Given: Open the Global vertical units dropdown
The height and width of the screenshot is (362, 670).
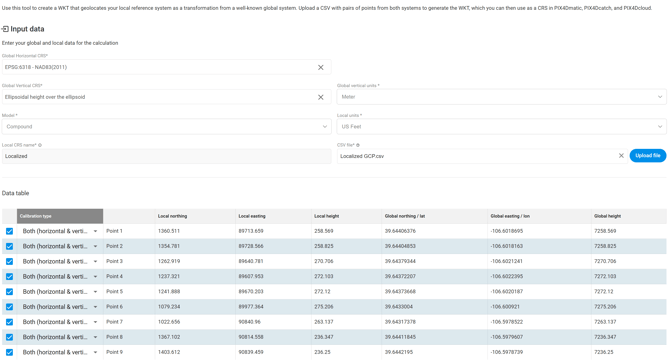Looking at the screenshot, I should tap(501, 97).
